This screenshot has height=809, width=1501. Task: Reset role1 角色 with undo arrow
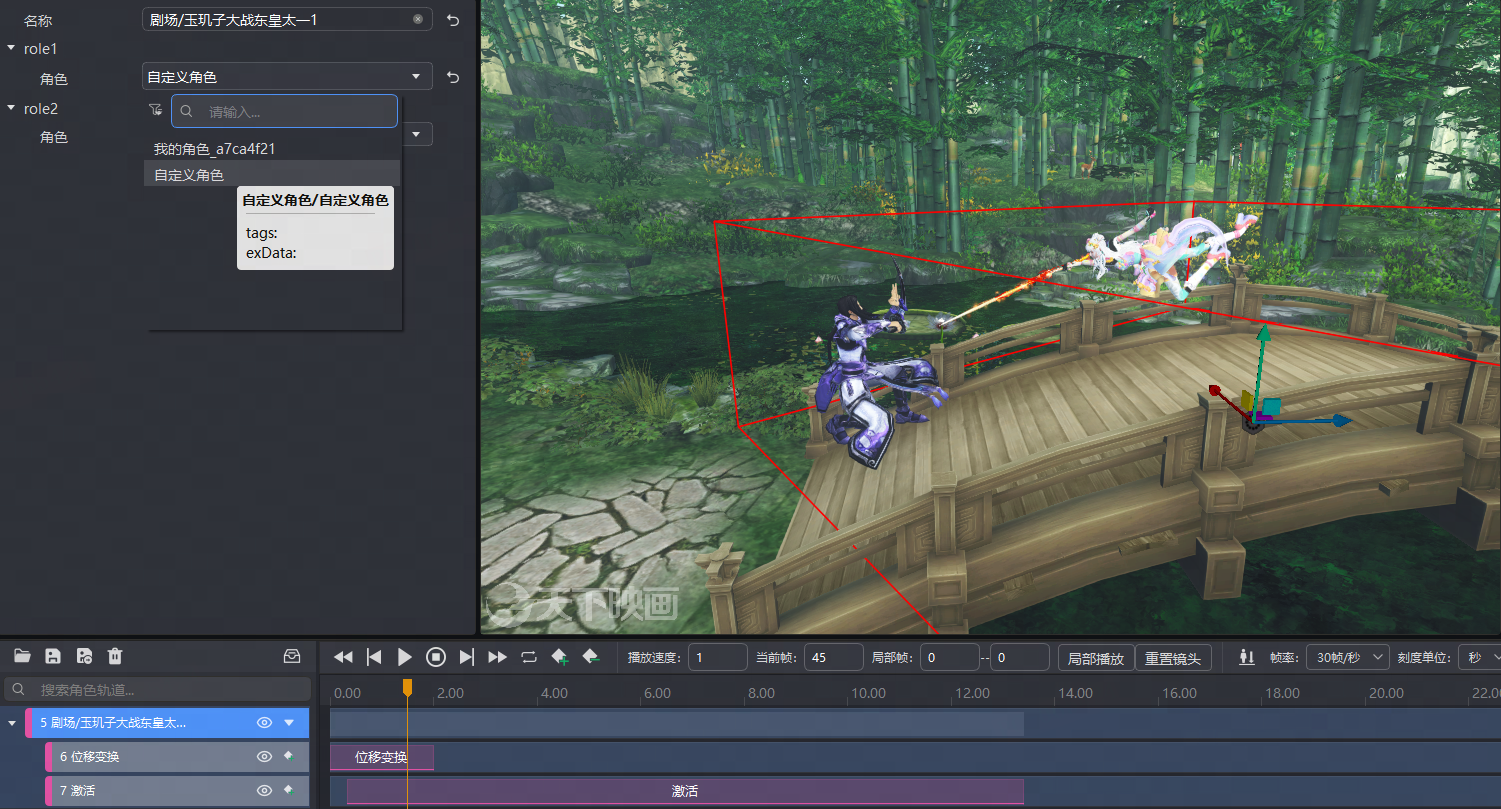[x=453, y=77]
